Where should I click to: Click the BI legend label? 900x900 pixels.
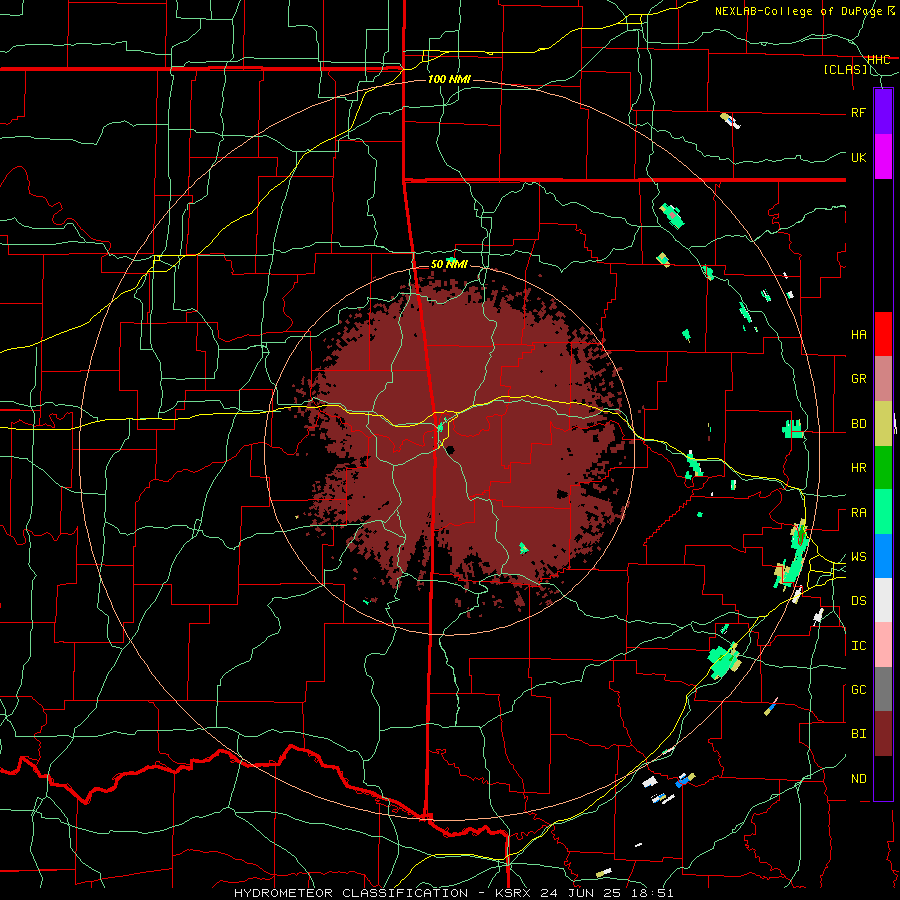858,734
